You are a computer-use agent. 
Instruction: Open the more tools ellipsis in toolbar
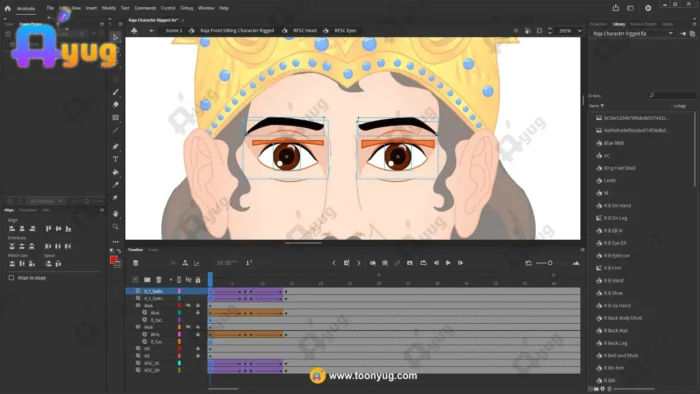(116, 241)
